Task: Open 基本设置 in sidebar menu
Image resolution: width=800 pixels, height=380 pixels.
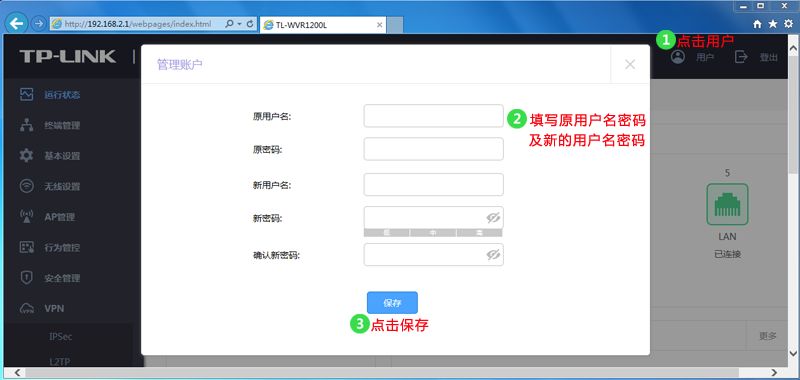Action: pos(62,156)
